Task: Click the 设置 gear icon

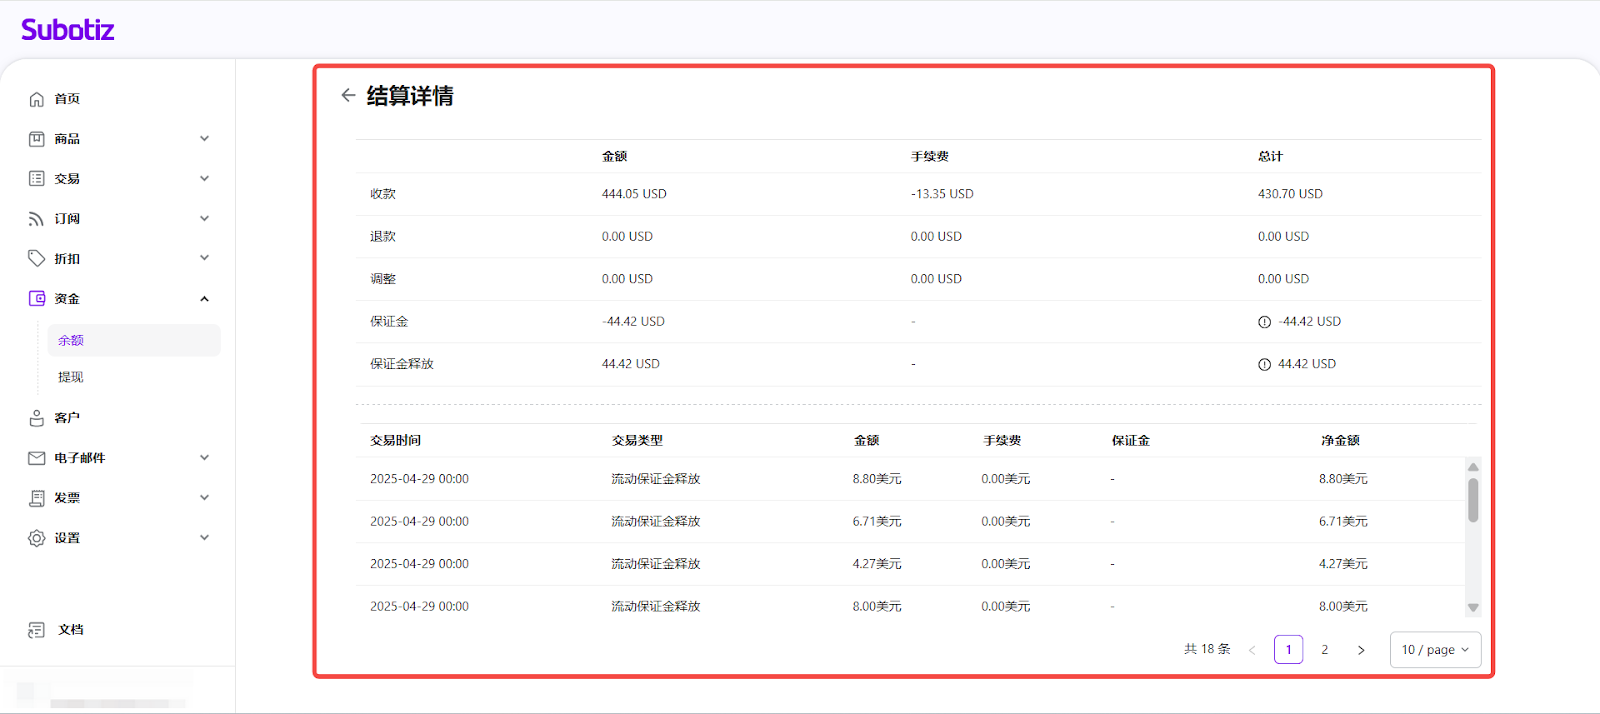Action: click(x=37, y=538)
